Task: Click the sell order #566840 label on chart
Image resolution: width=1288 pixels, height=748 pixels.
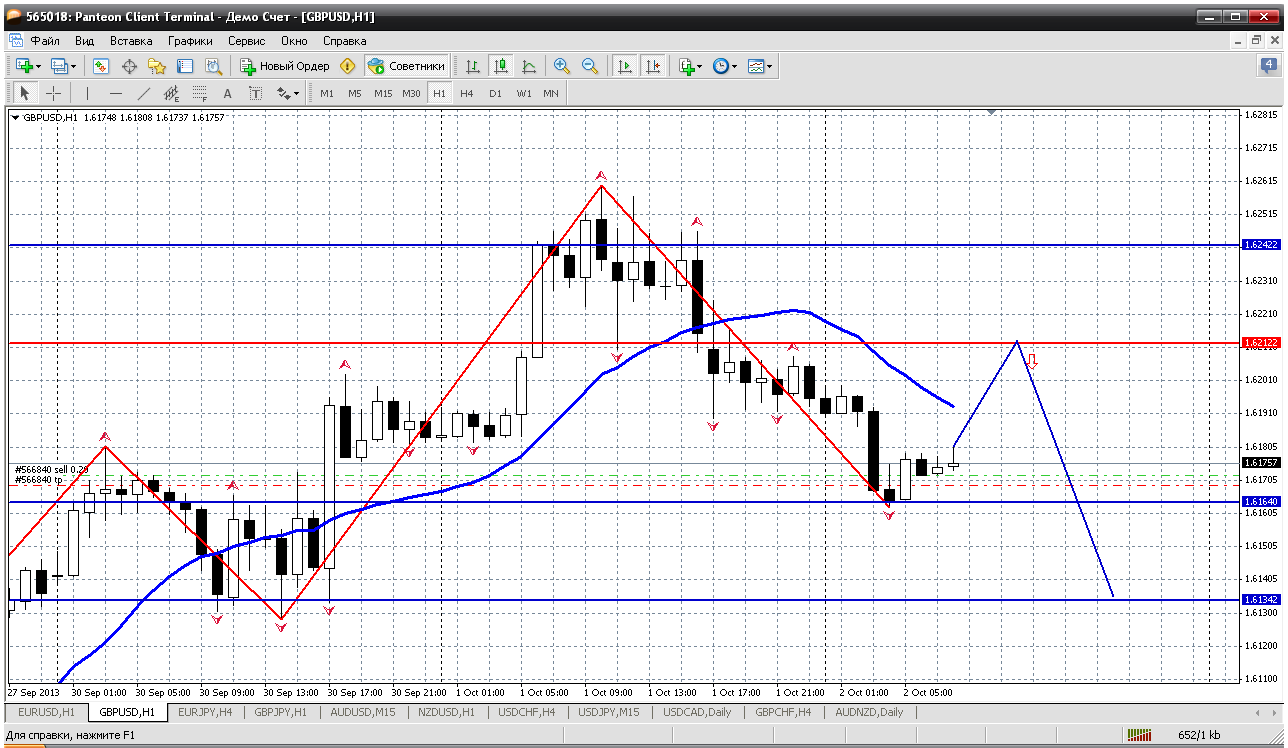Action: tap(52, 469)
